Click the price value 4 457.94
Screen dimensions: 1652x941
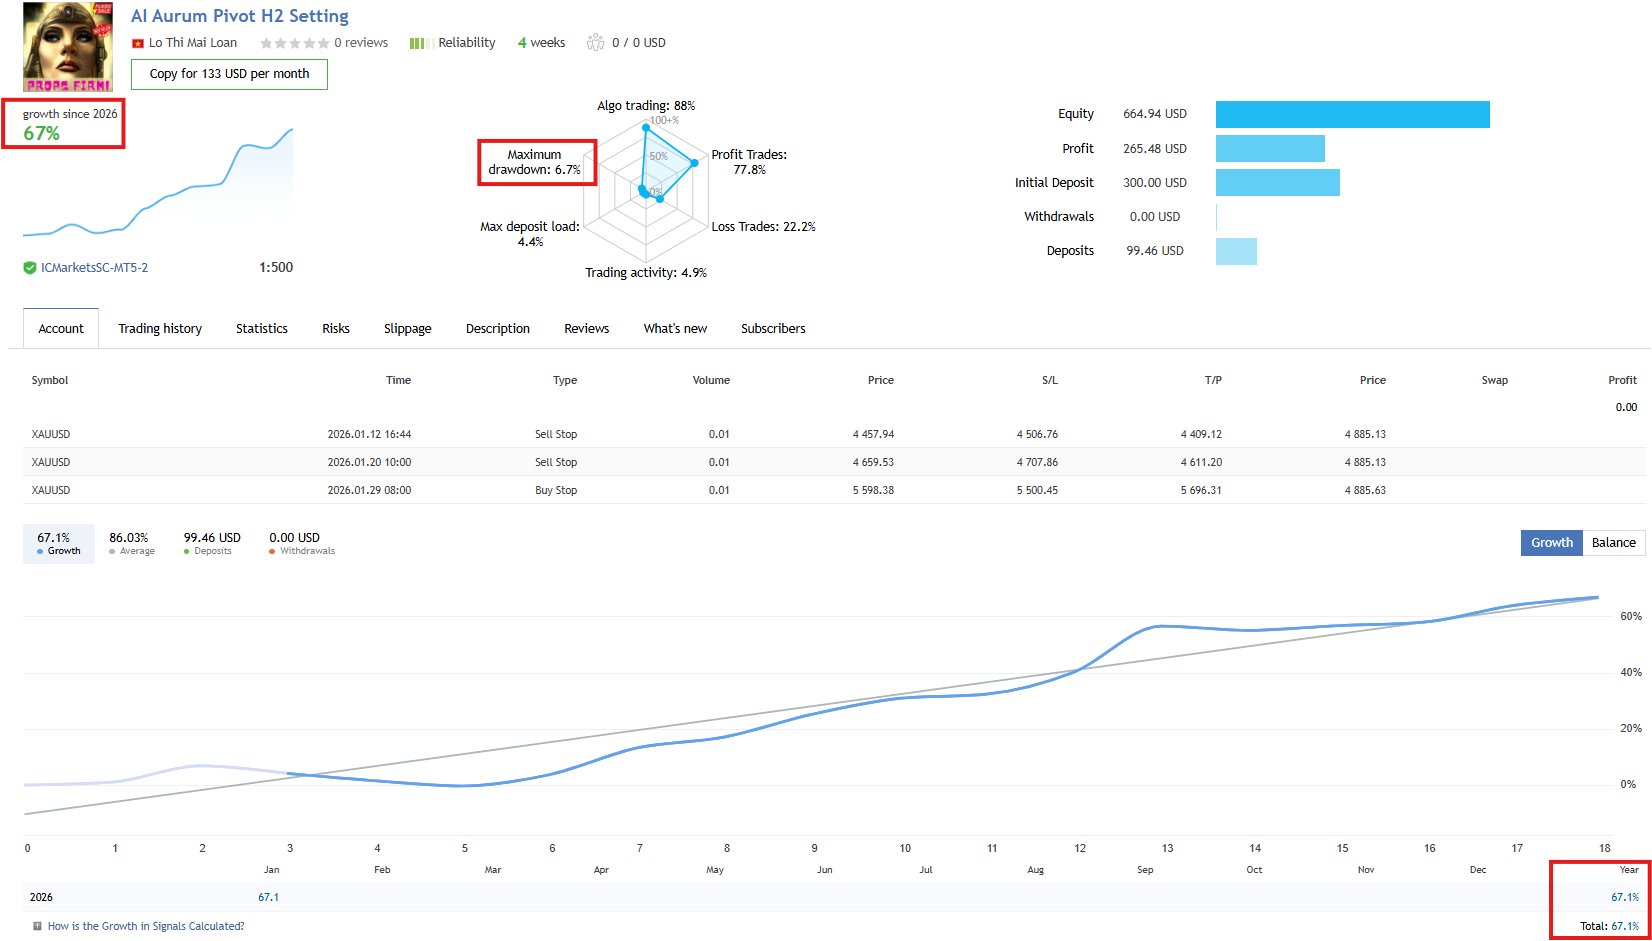click(x=873, y=434)
